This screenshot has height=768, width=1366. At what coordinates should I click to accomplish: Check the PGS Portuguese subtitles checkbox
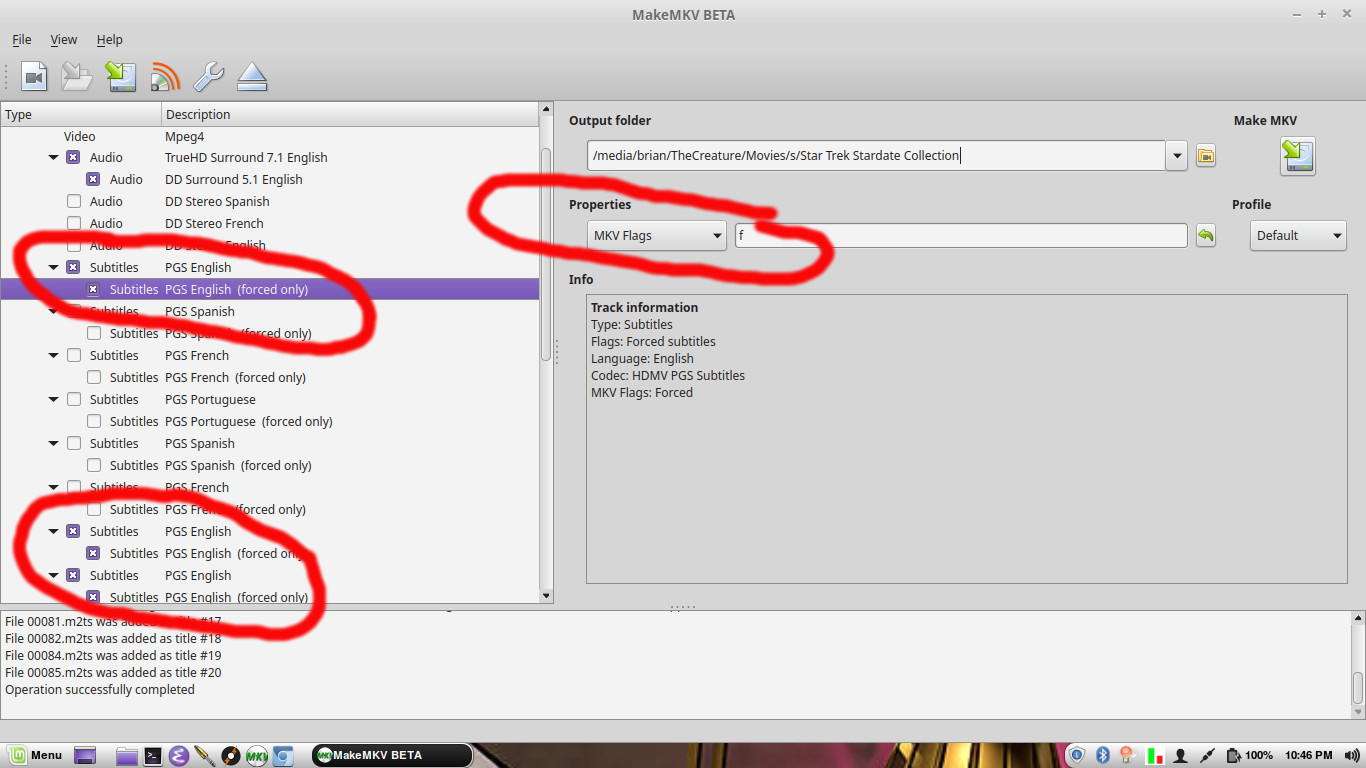pyautogui.click(x=73, y=399)
